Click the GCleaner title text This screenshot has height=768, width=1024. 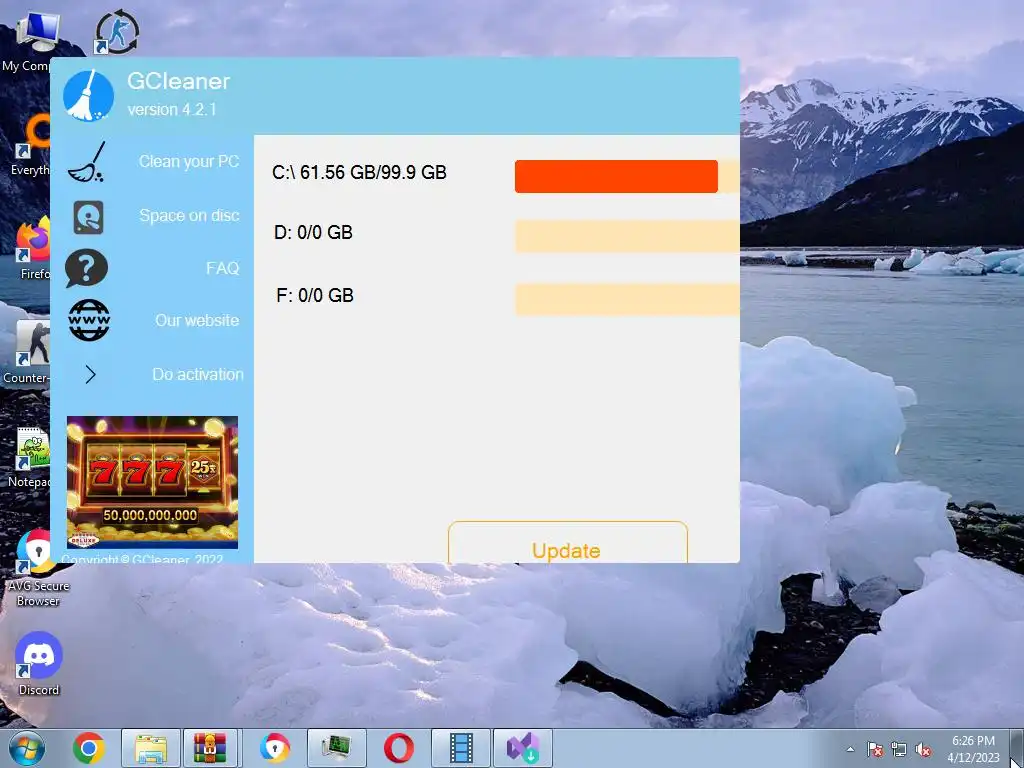[178, 81]
